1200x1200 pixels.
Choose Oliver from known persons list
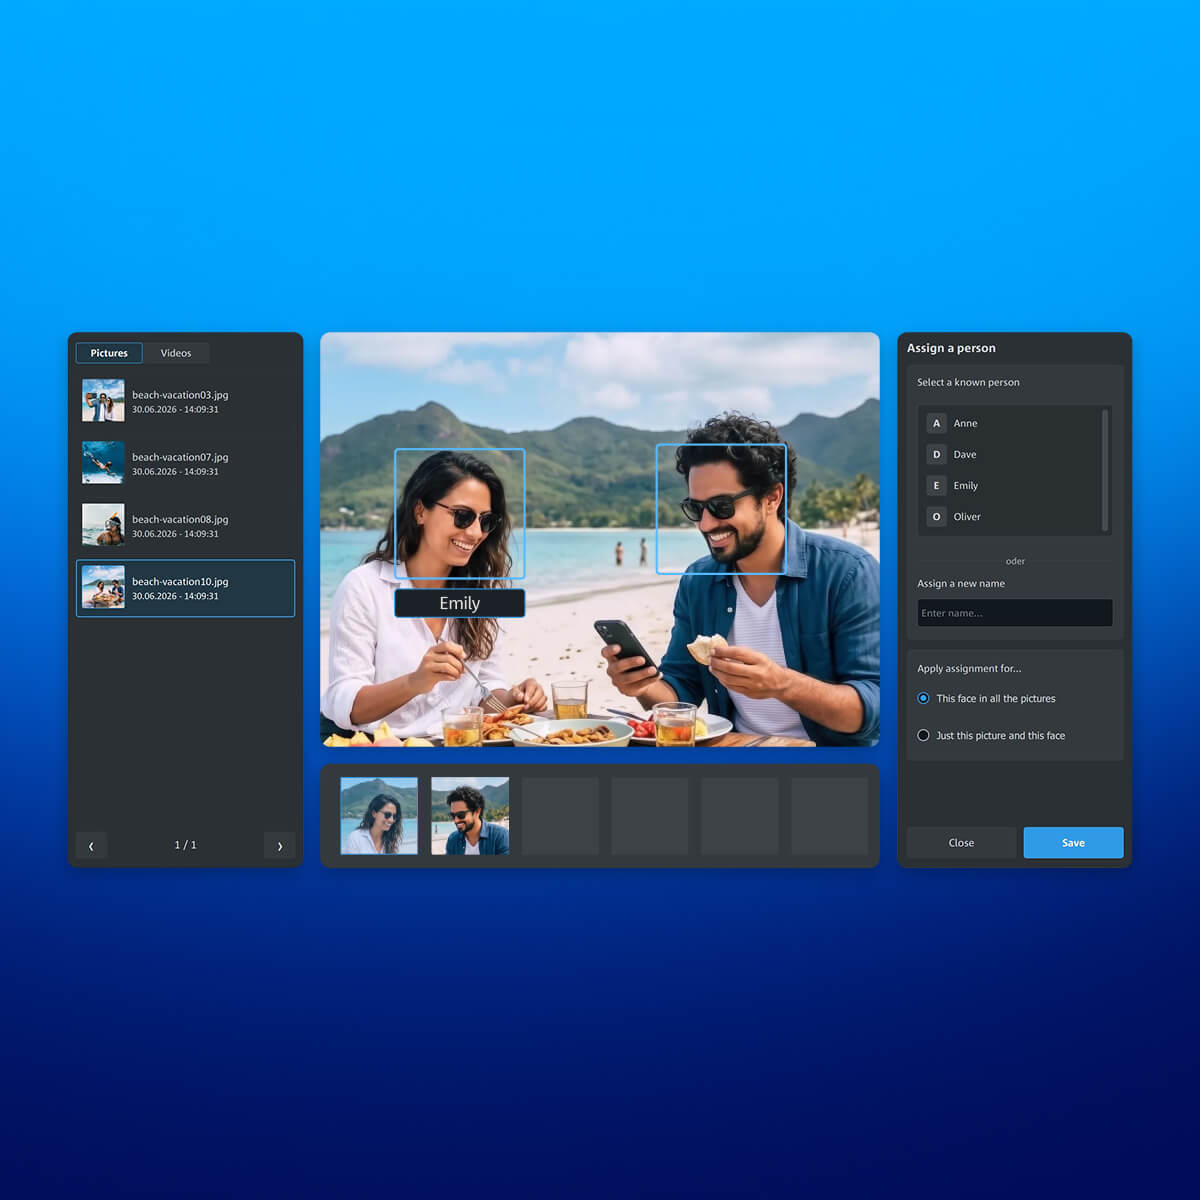(1010, 516)
